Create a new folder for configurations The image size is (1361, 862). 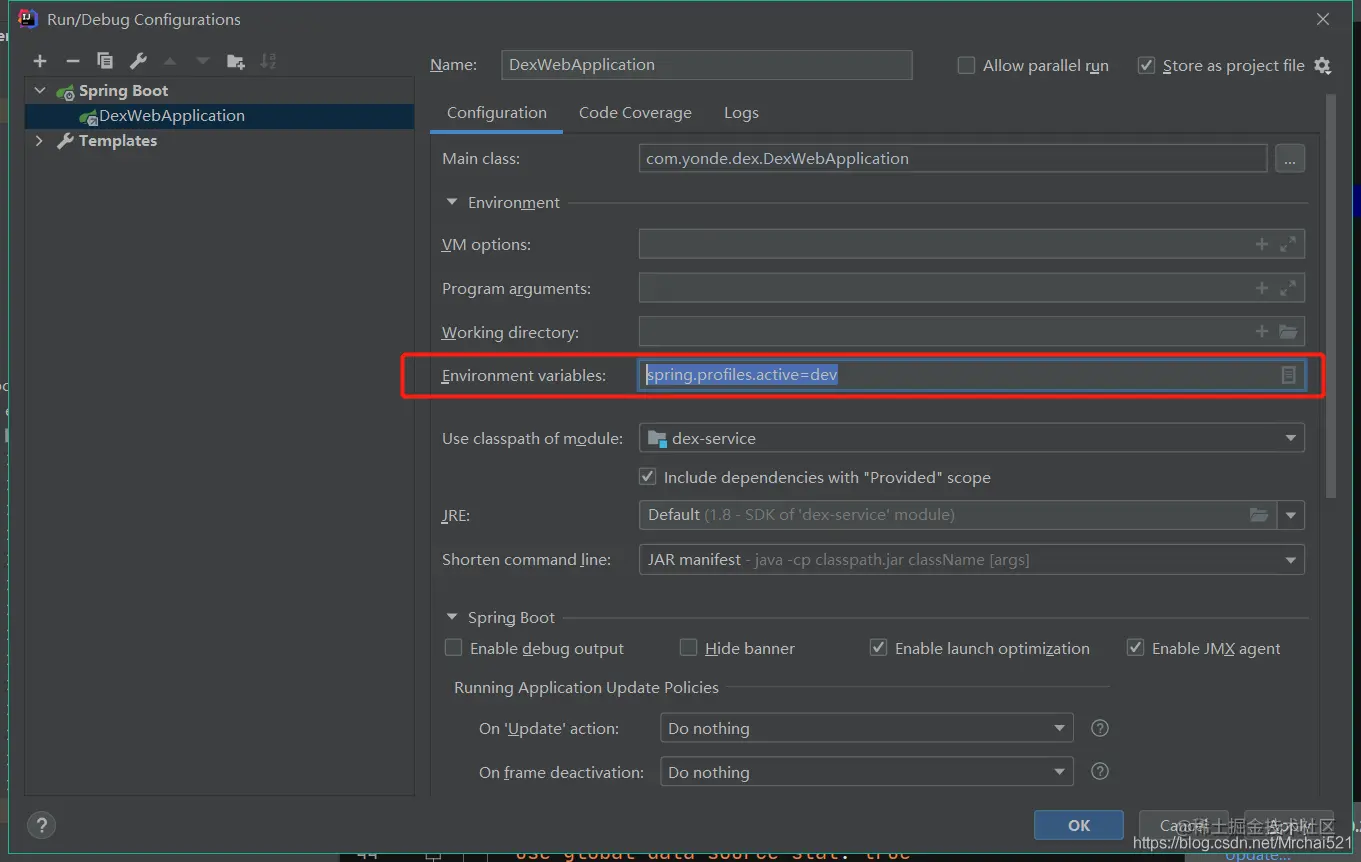(236, 61)
